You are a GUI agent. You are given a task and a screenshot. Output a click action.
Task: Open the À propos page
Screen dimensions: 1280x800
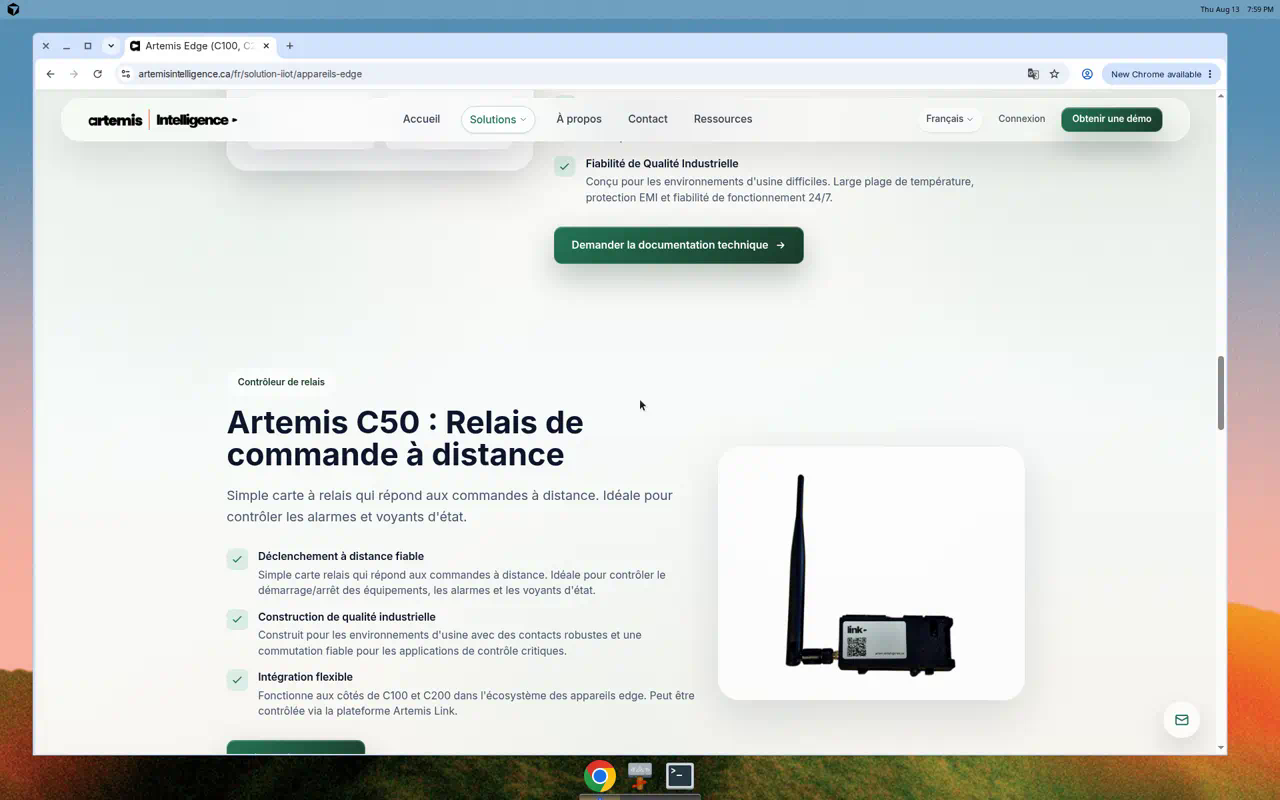click(x=579, y=119)
